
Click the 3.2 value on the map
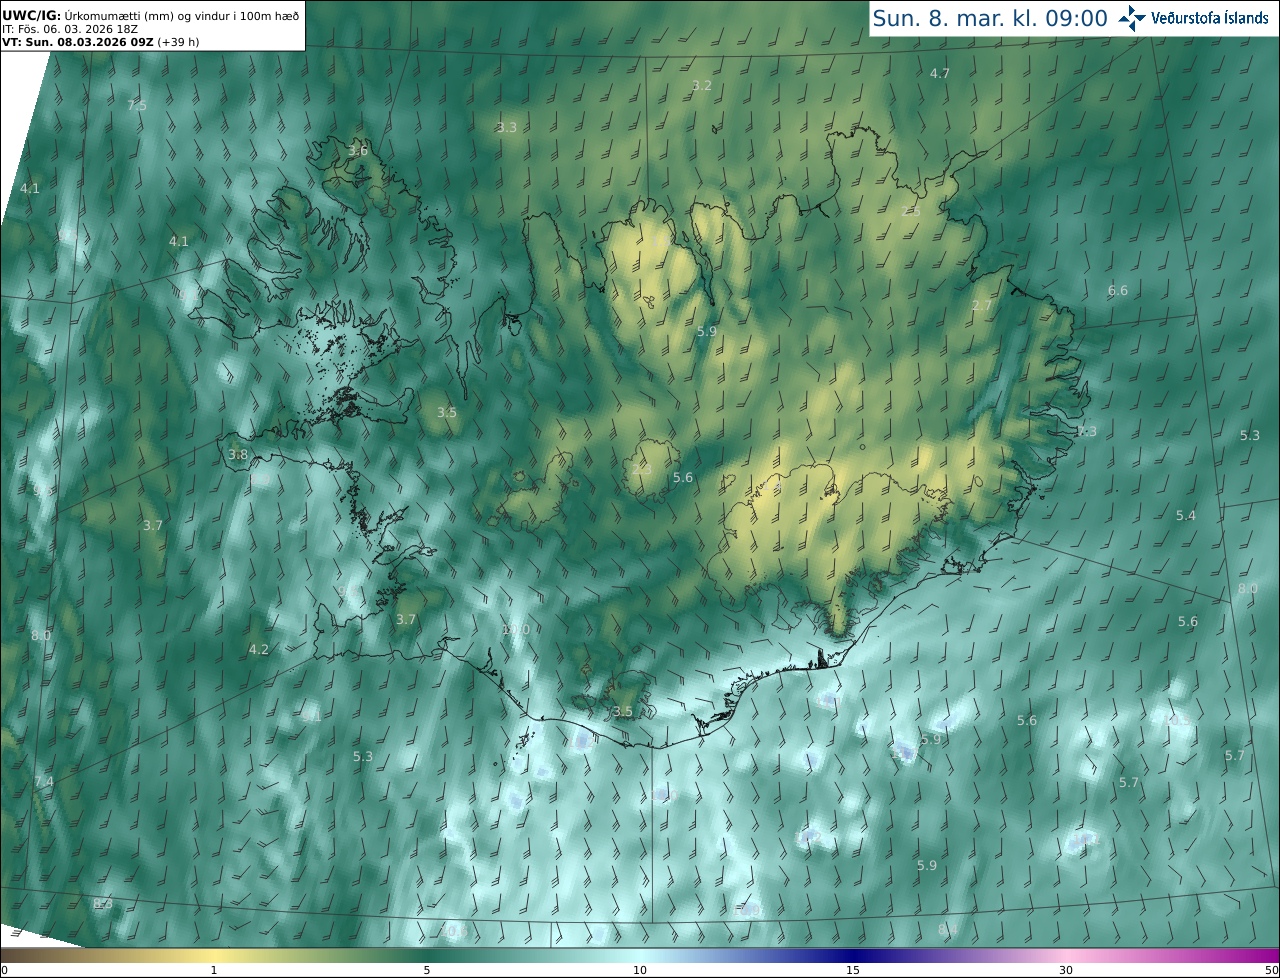pyautogui.click(x=702, y=86)
